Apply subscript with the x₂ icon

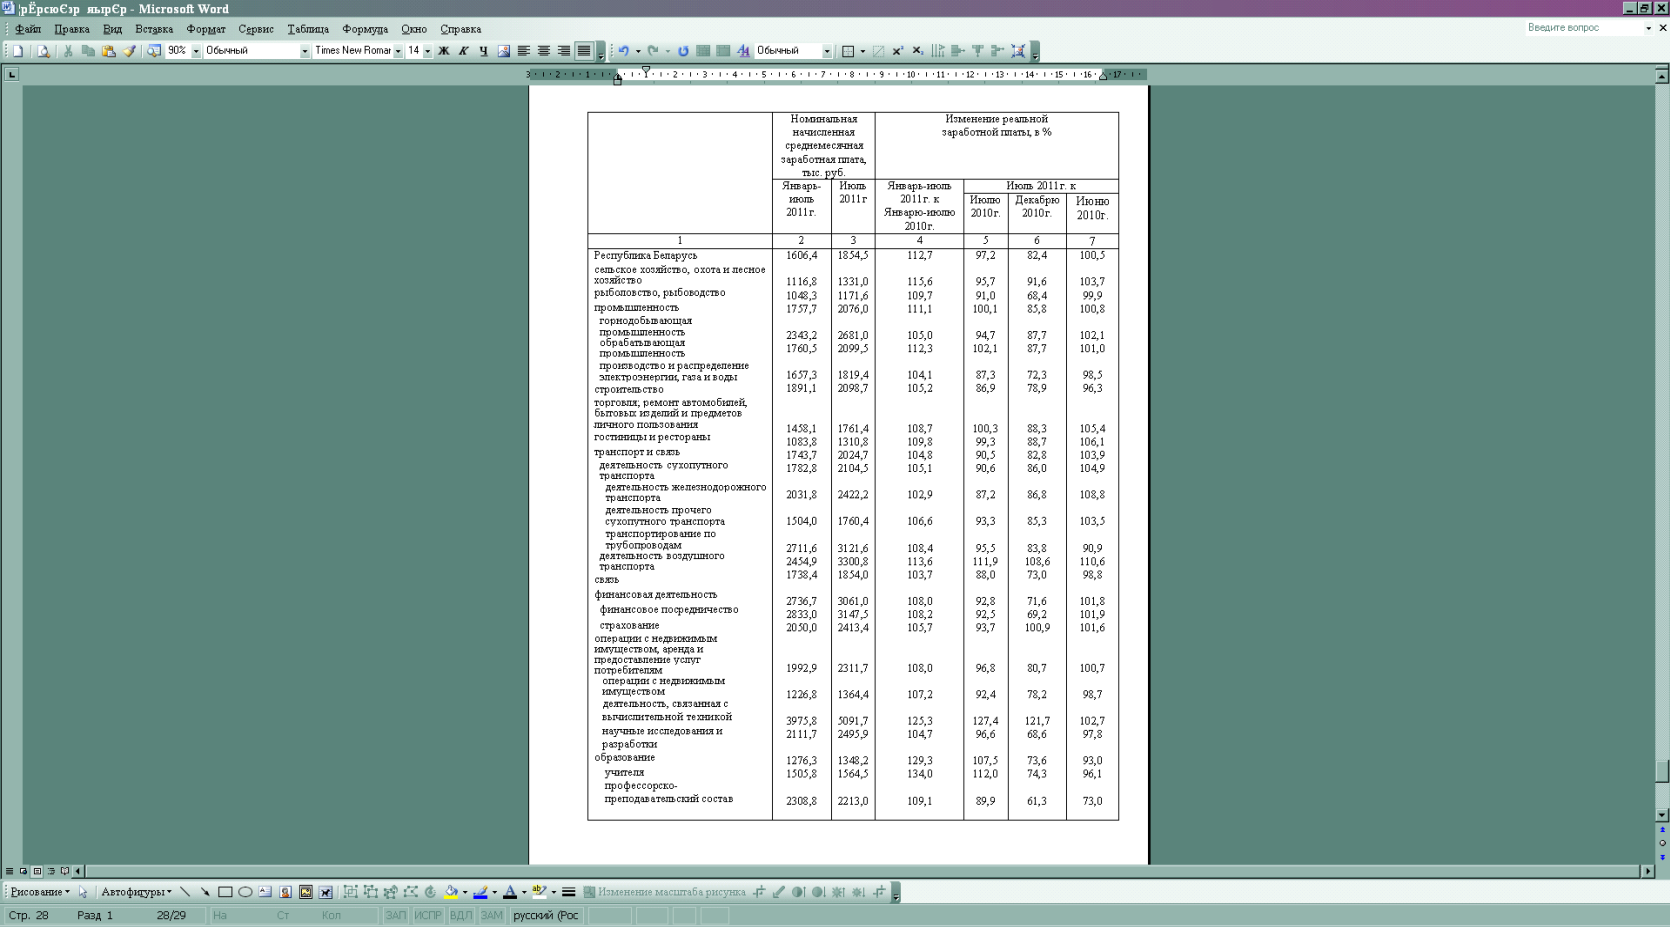click(918, 51)
